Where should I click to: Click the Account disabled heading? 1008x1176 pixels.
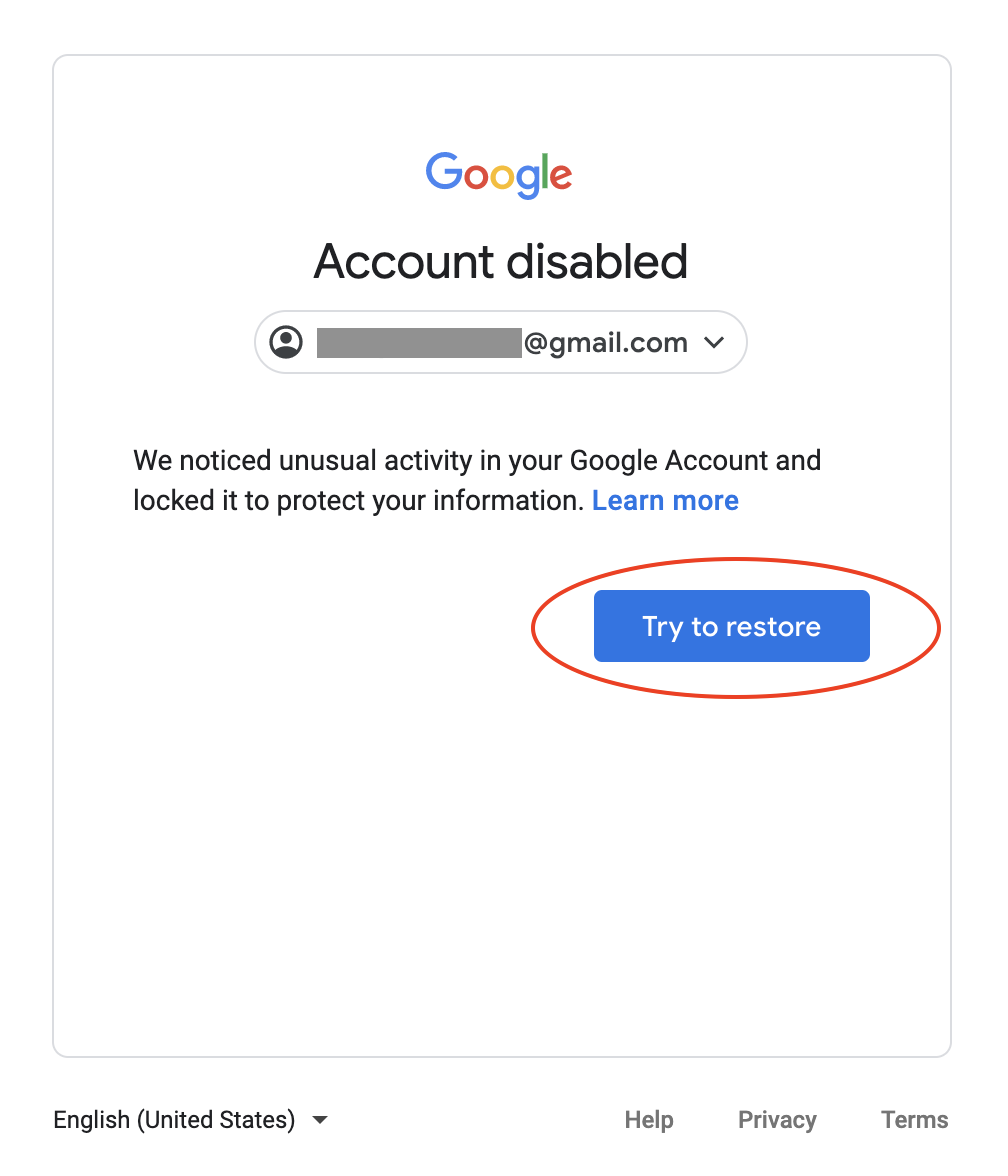[500, 262]
